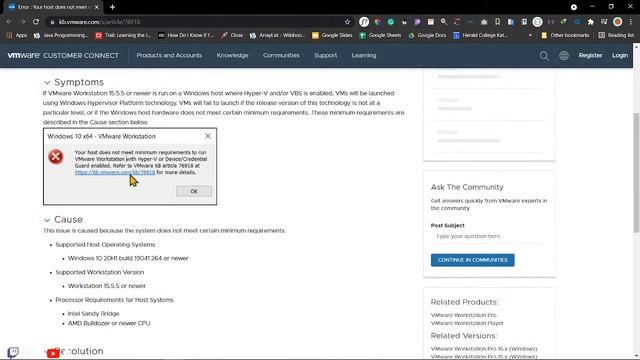Open the Reading list panel
Screen dimensions: 640x360
coord(616,36)
